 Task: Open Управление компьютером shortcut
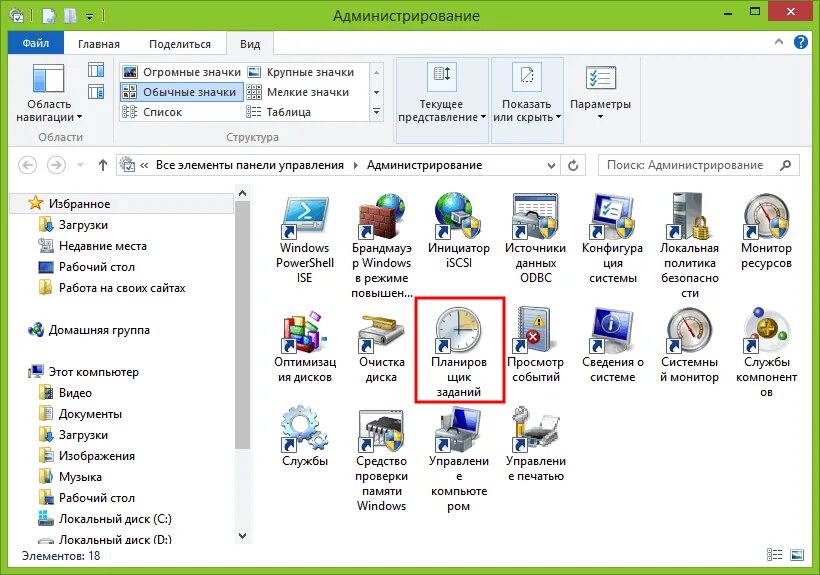tap(458, 460)
